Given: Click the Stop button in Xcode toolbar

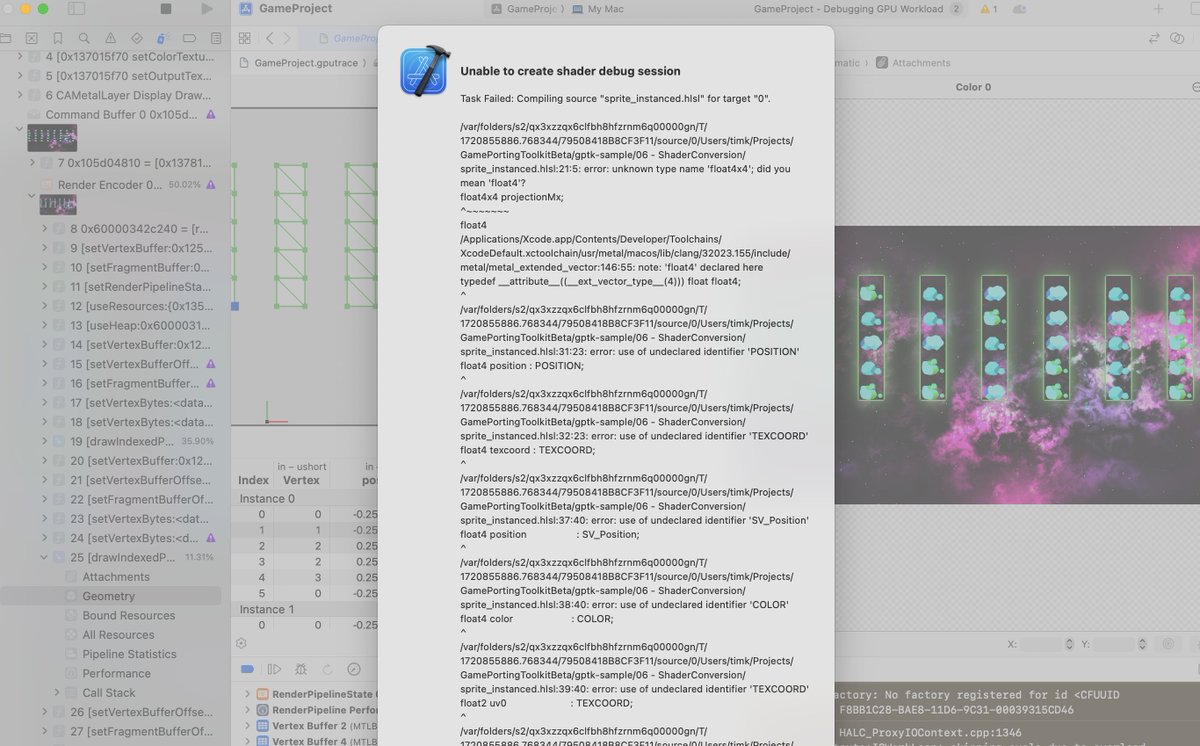Looking at the screenshot, I should pos(166,9).
